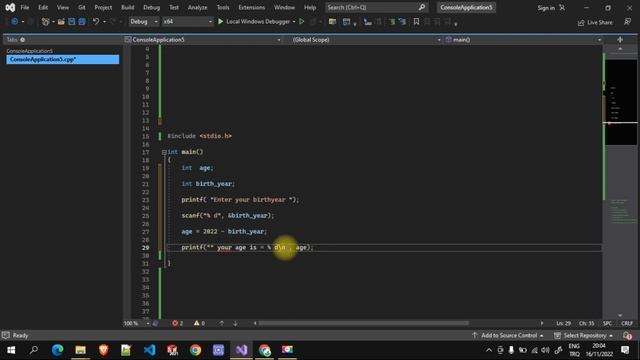Open the Edit menu
Viewport: 640px width, 360px height.
[43, 7]
